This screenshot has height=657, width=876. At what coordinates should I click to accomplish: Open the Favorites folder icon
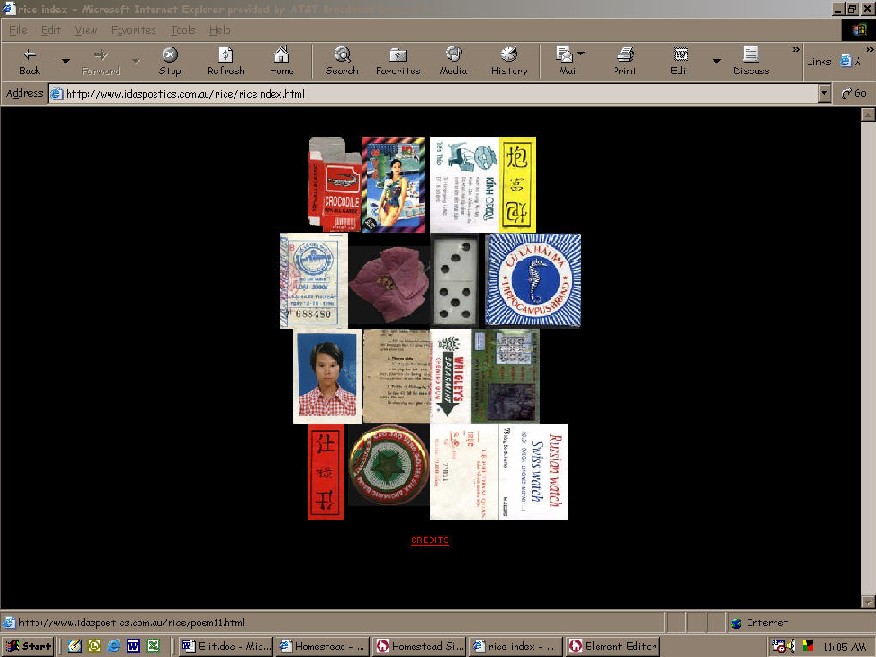click(397, 58)
